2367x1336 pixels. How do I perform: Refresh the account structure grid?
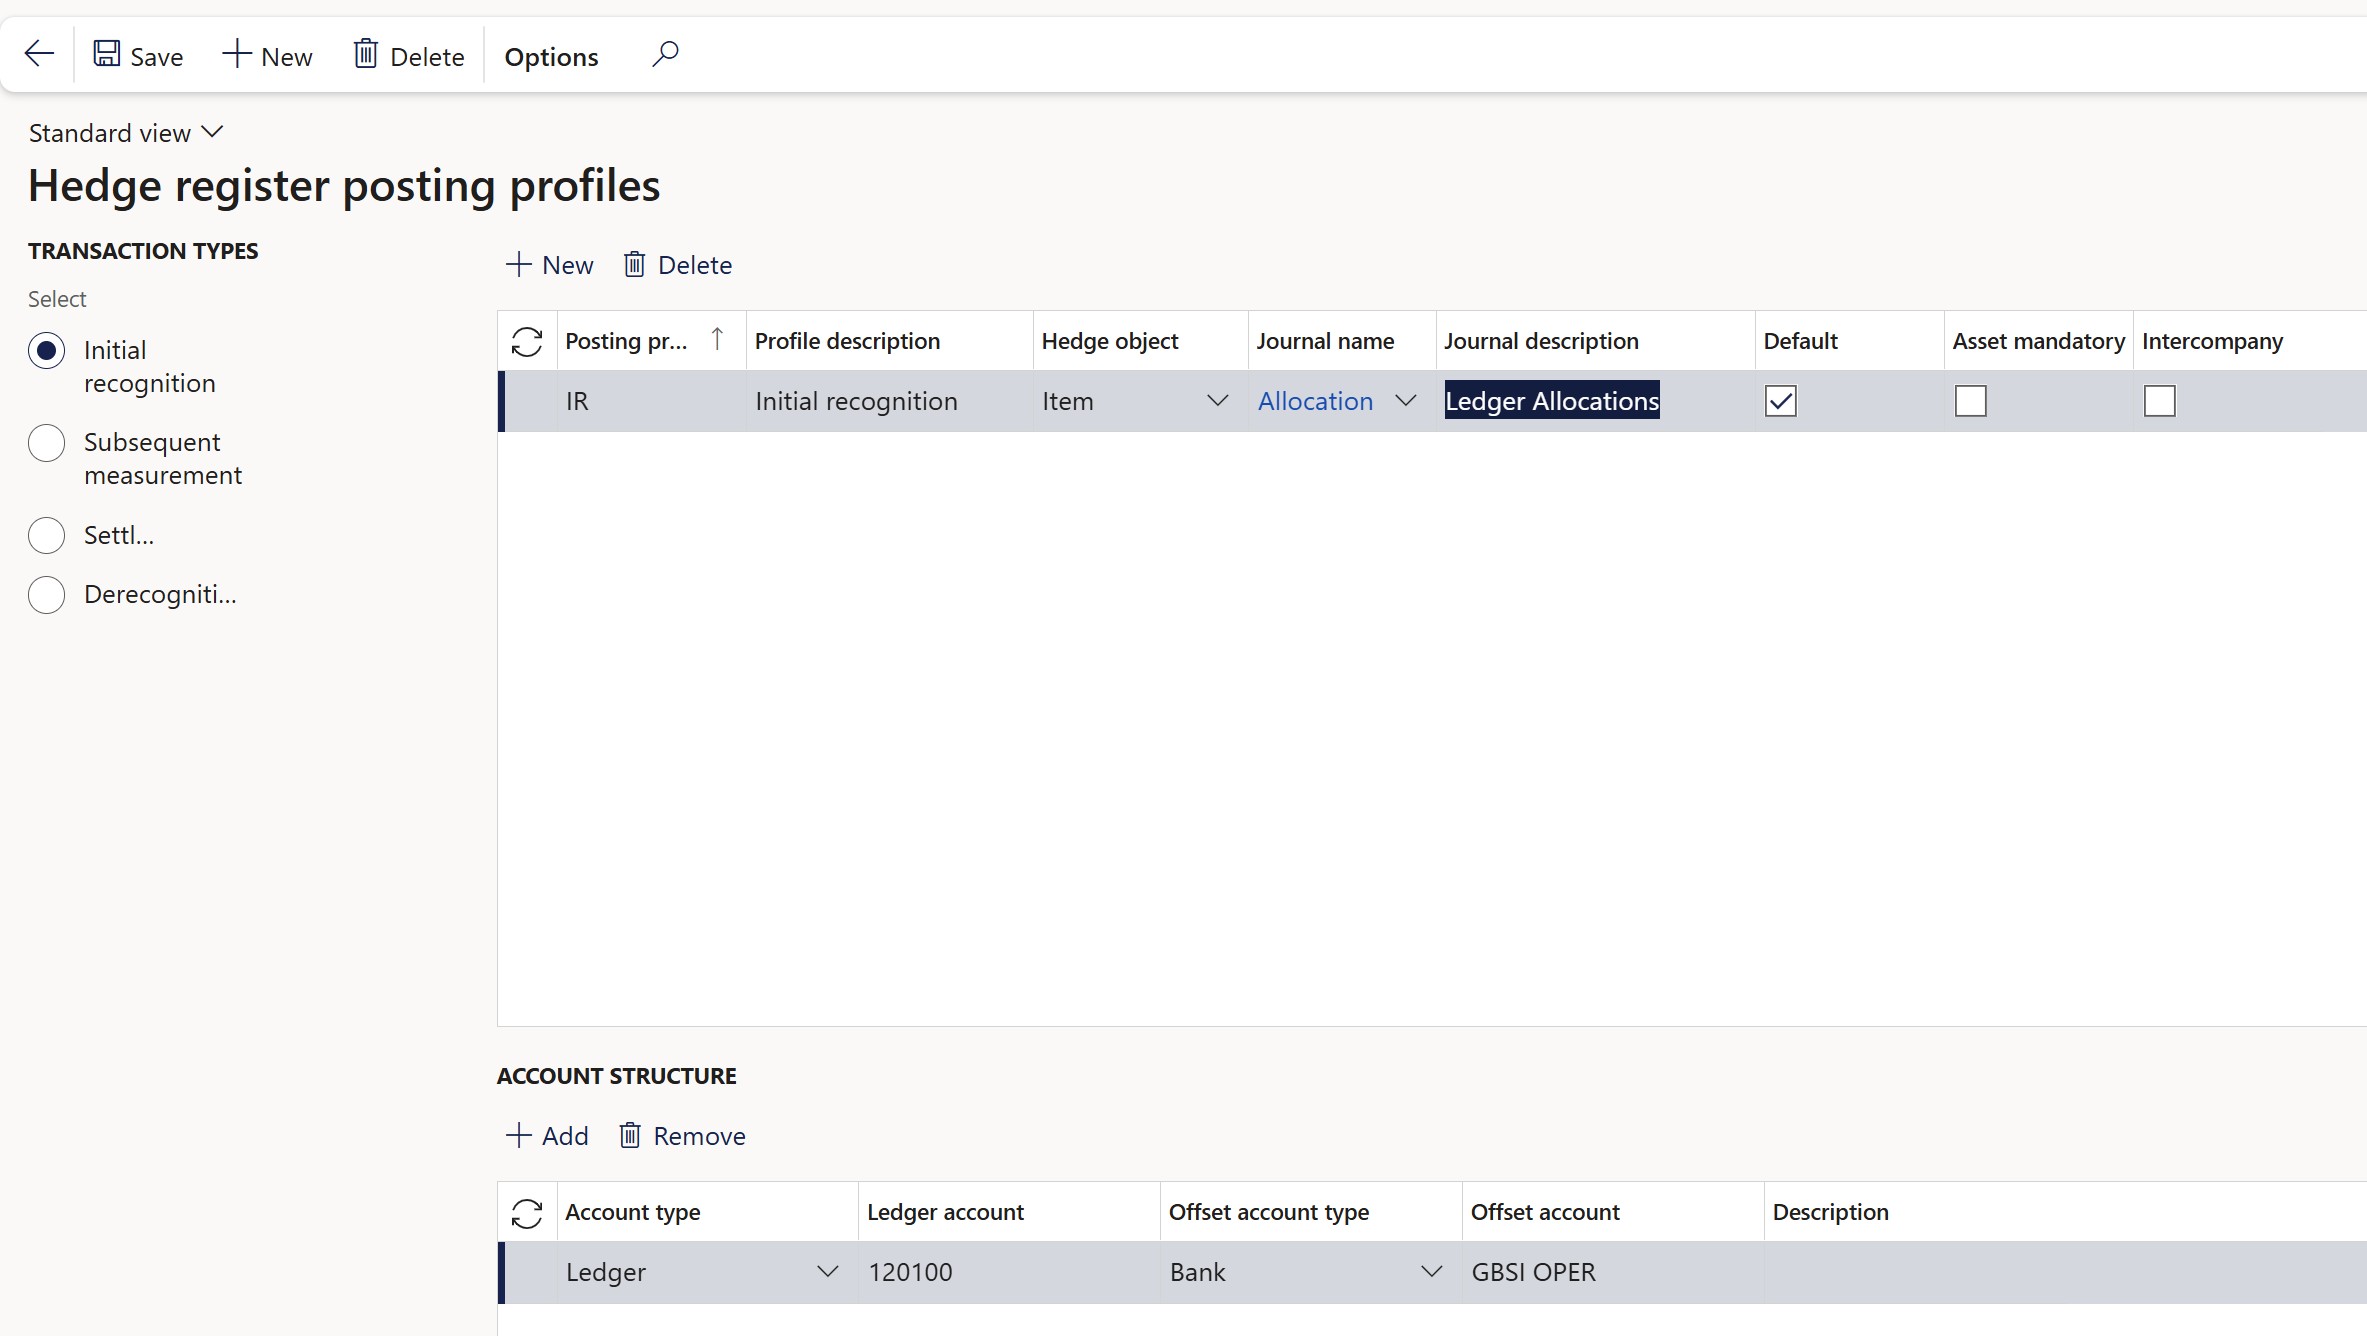[x=527, y=1213]
